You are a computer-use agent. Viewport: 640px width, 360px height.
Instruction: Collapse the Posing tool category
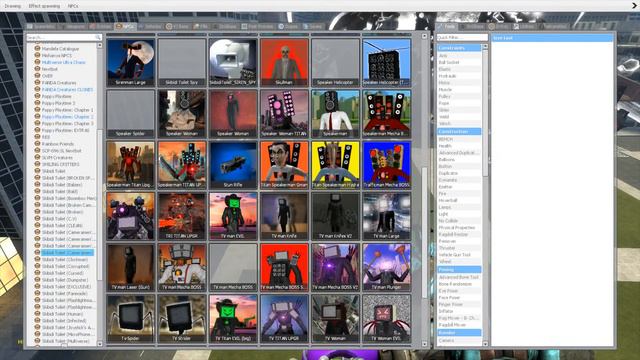(x=459, y=269)
